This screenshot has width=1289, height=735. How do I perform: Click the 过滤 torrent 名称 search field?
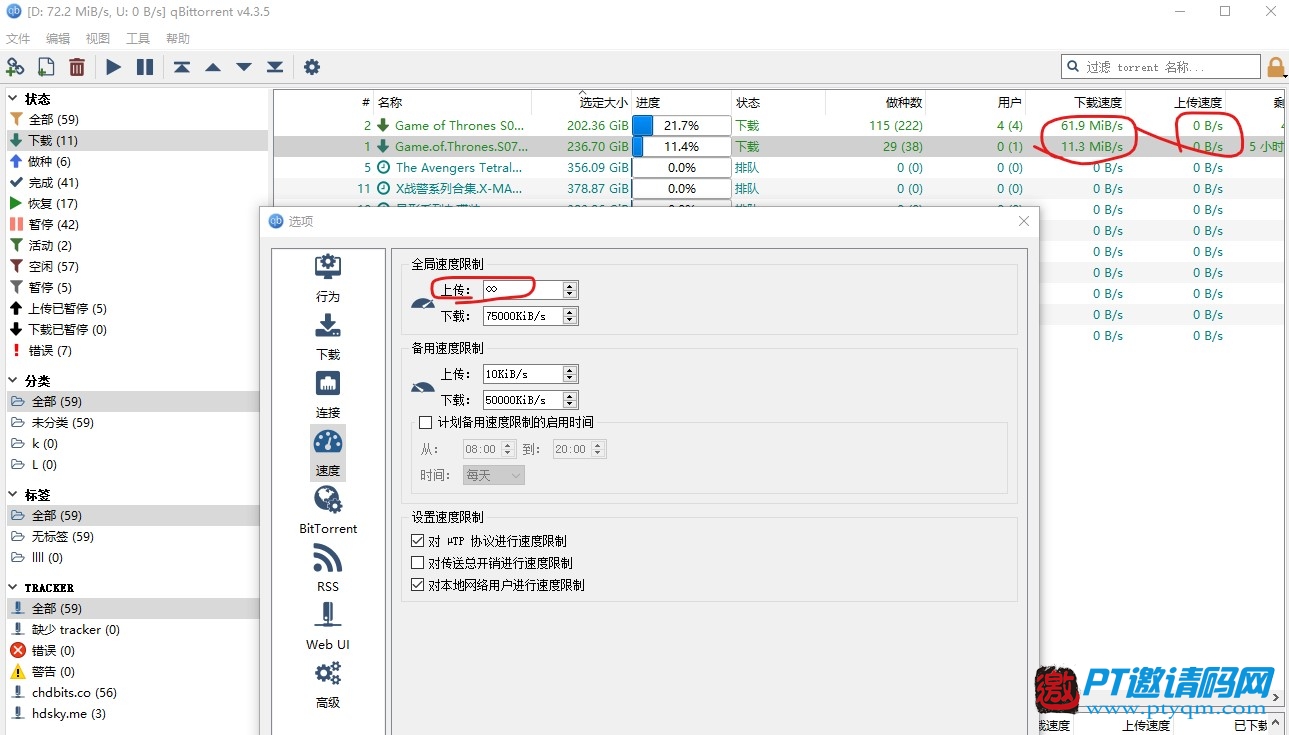[1161, 67]
